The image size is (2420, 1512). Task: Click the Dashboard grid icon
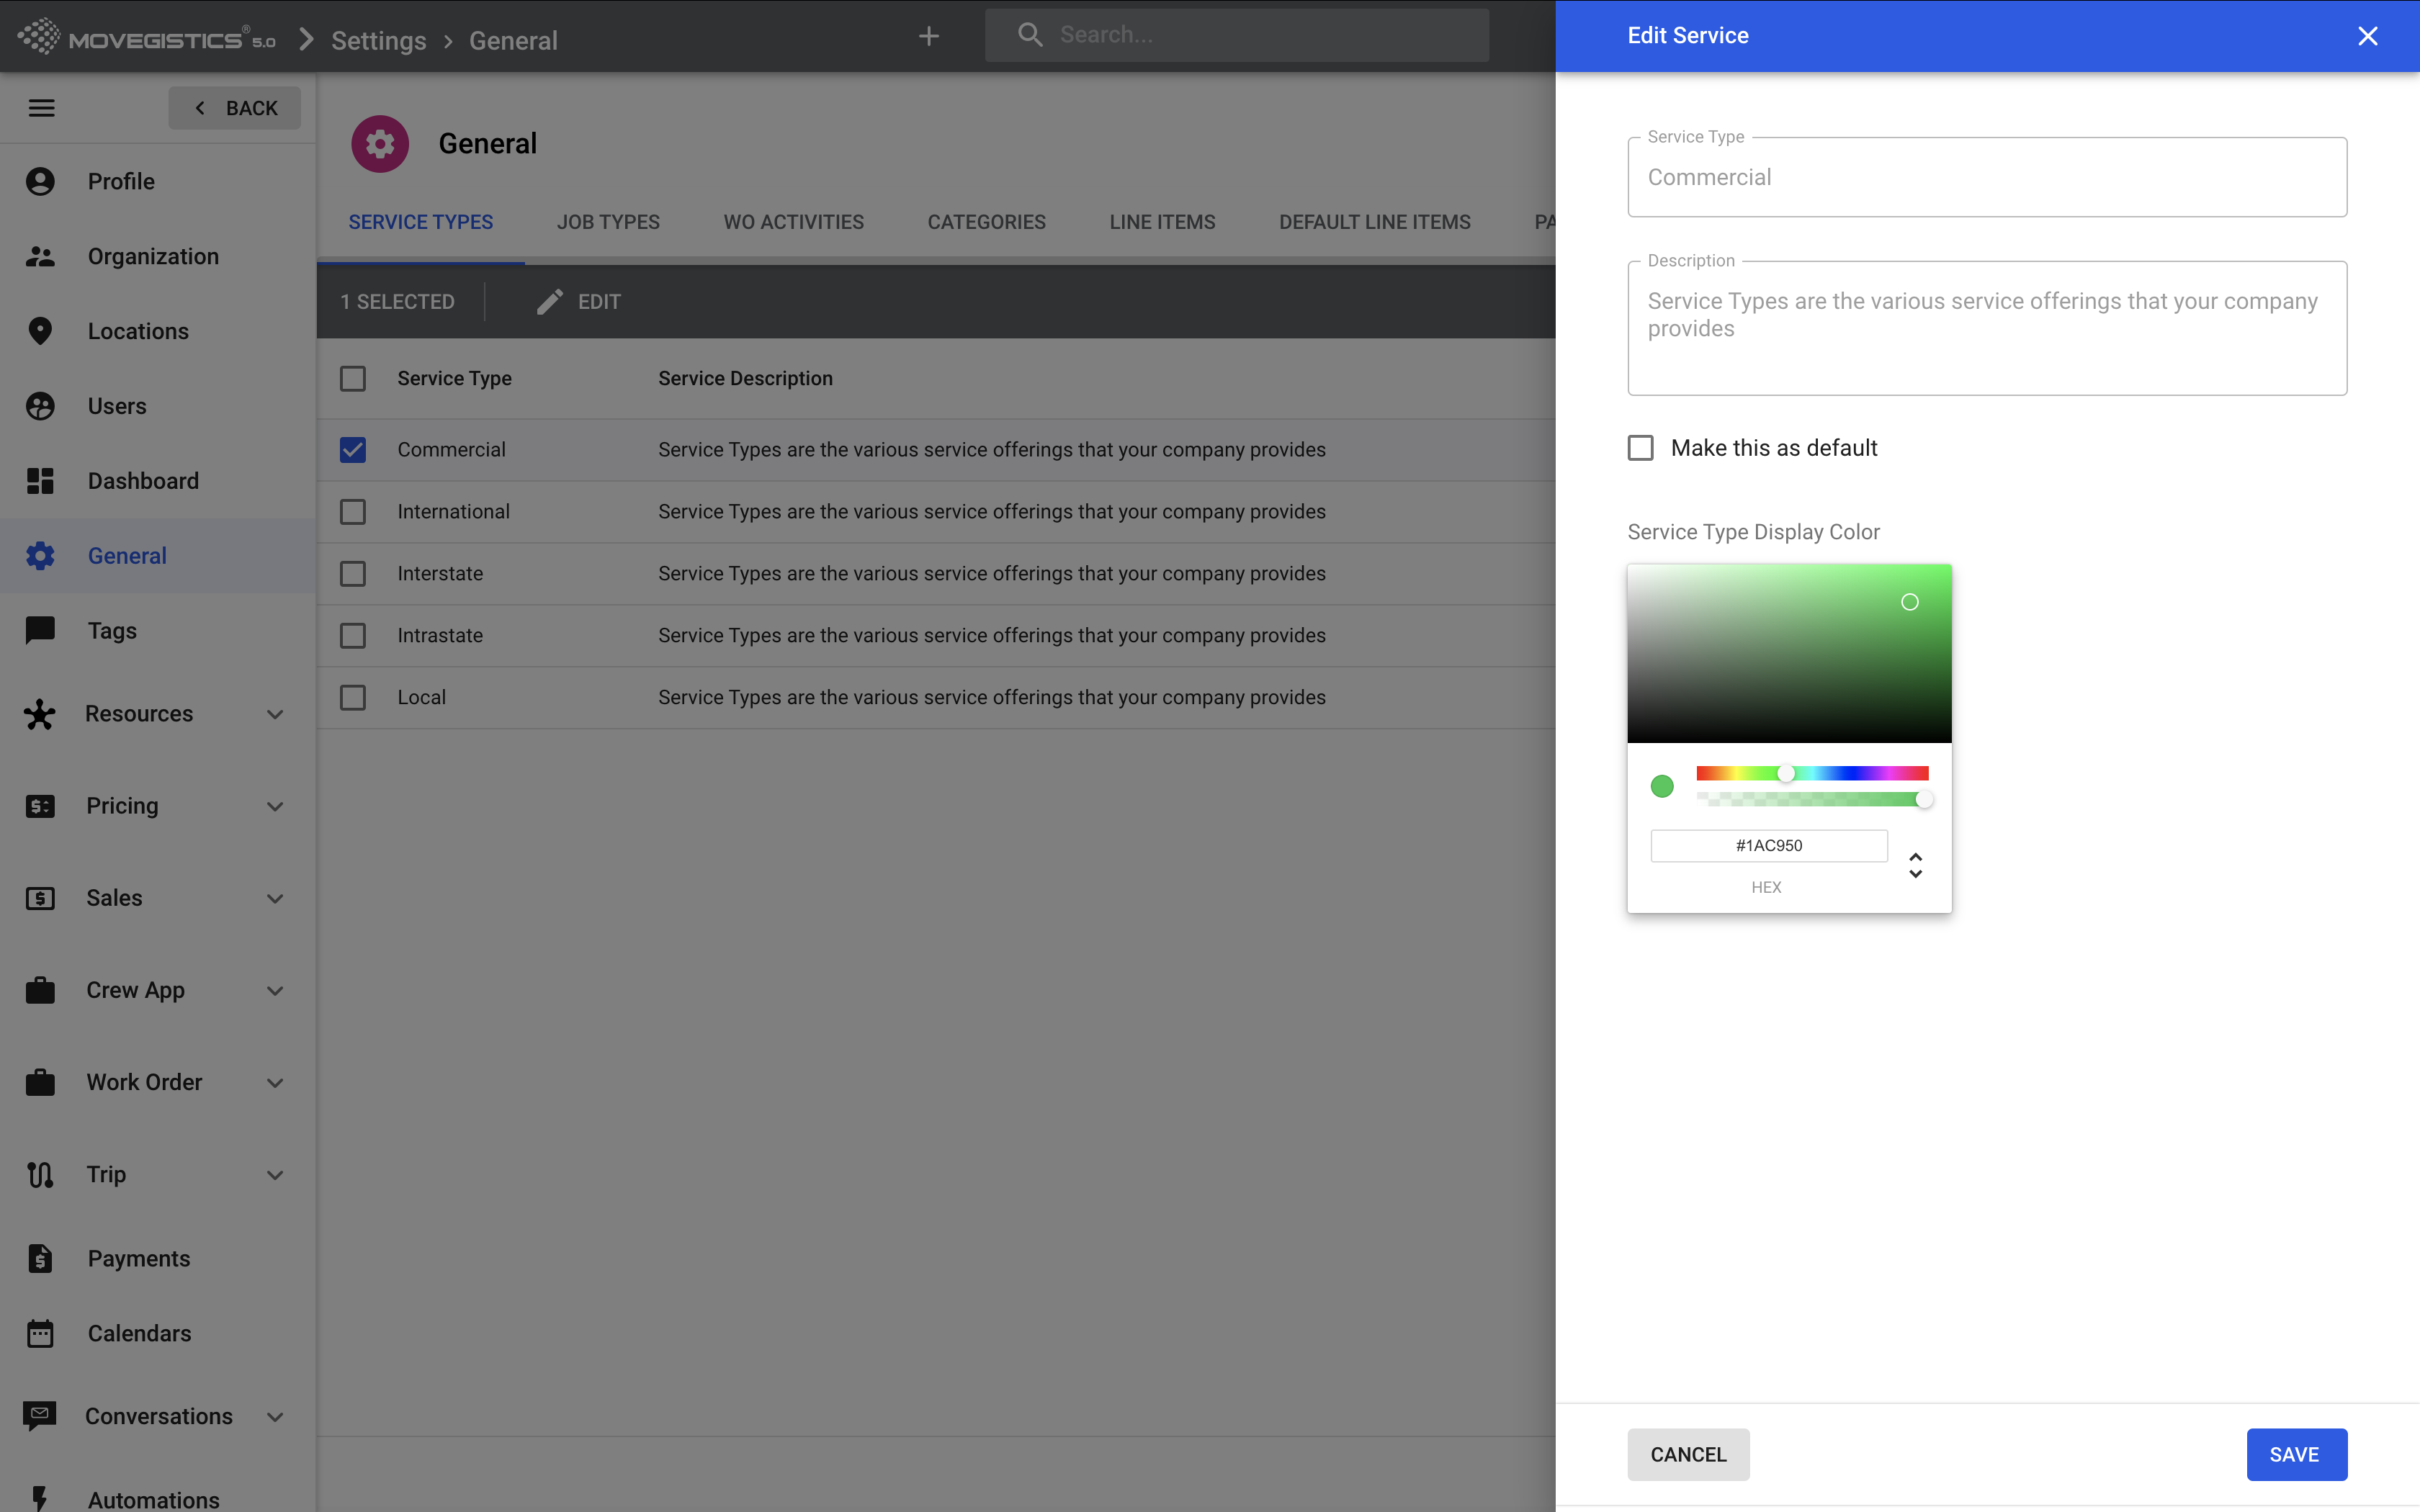coord(40,481)
